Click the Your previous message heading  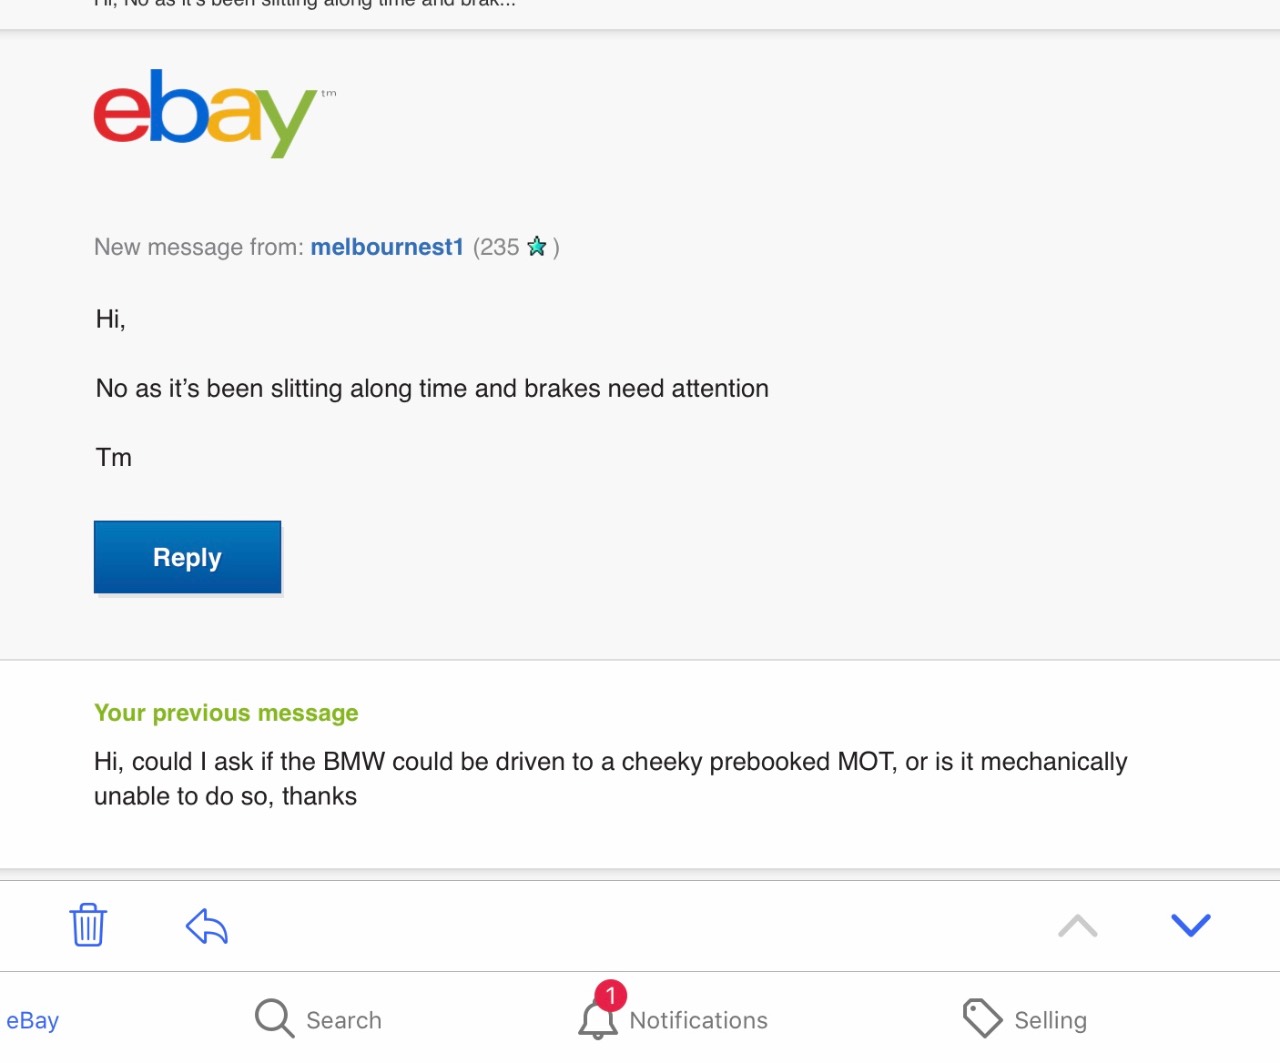(226, 713)
